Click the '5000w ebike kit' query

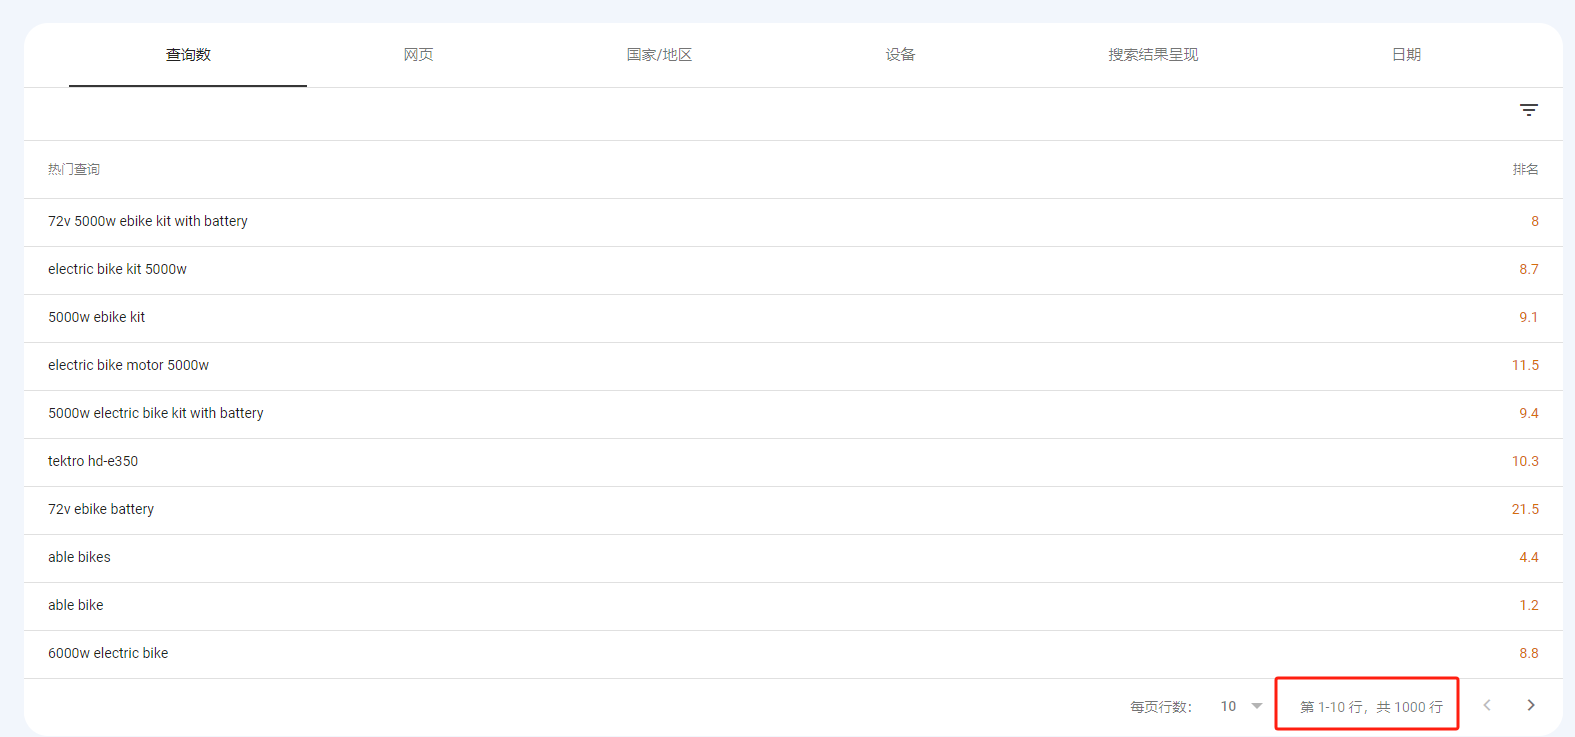tap(96, 318)
